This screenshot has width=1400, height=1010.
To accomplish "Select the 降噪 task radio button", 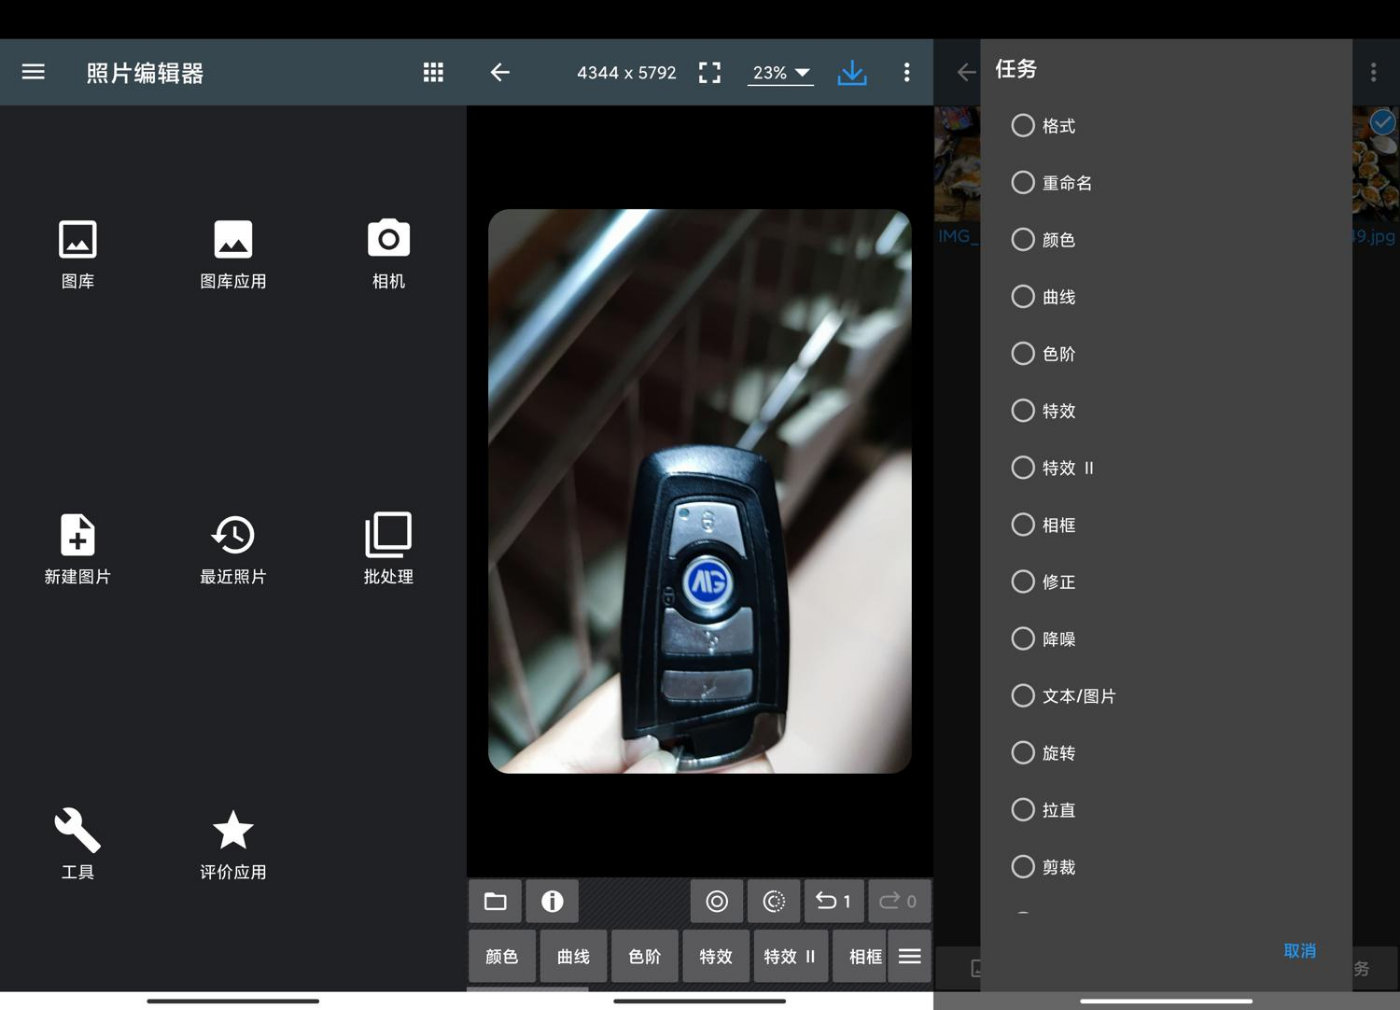I will pyautogui.click(x=1023, y=639).
